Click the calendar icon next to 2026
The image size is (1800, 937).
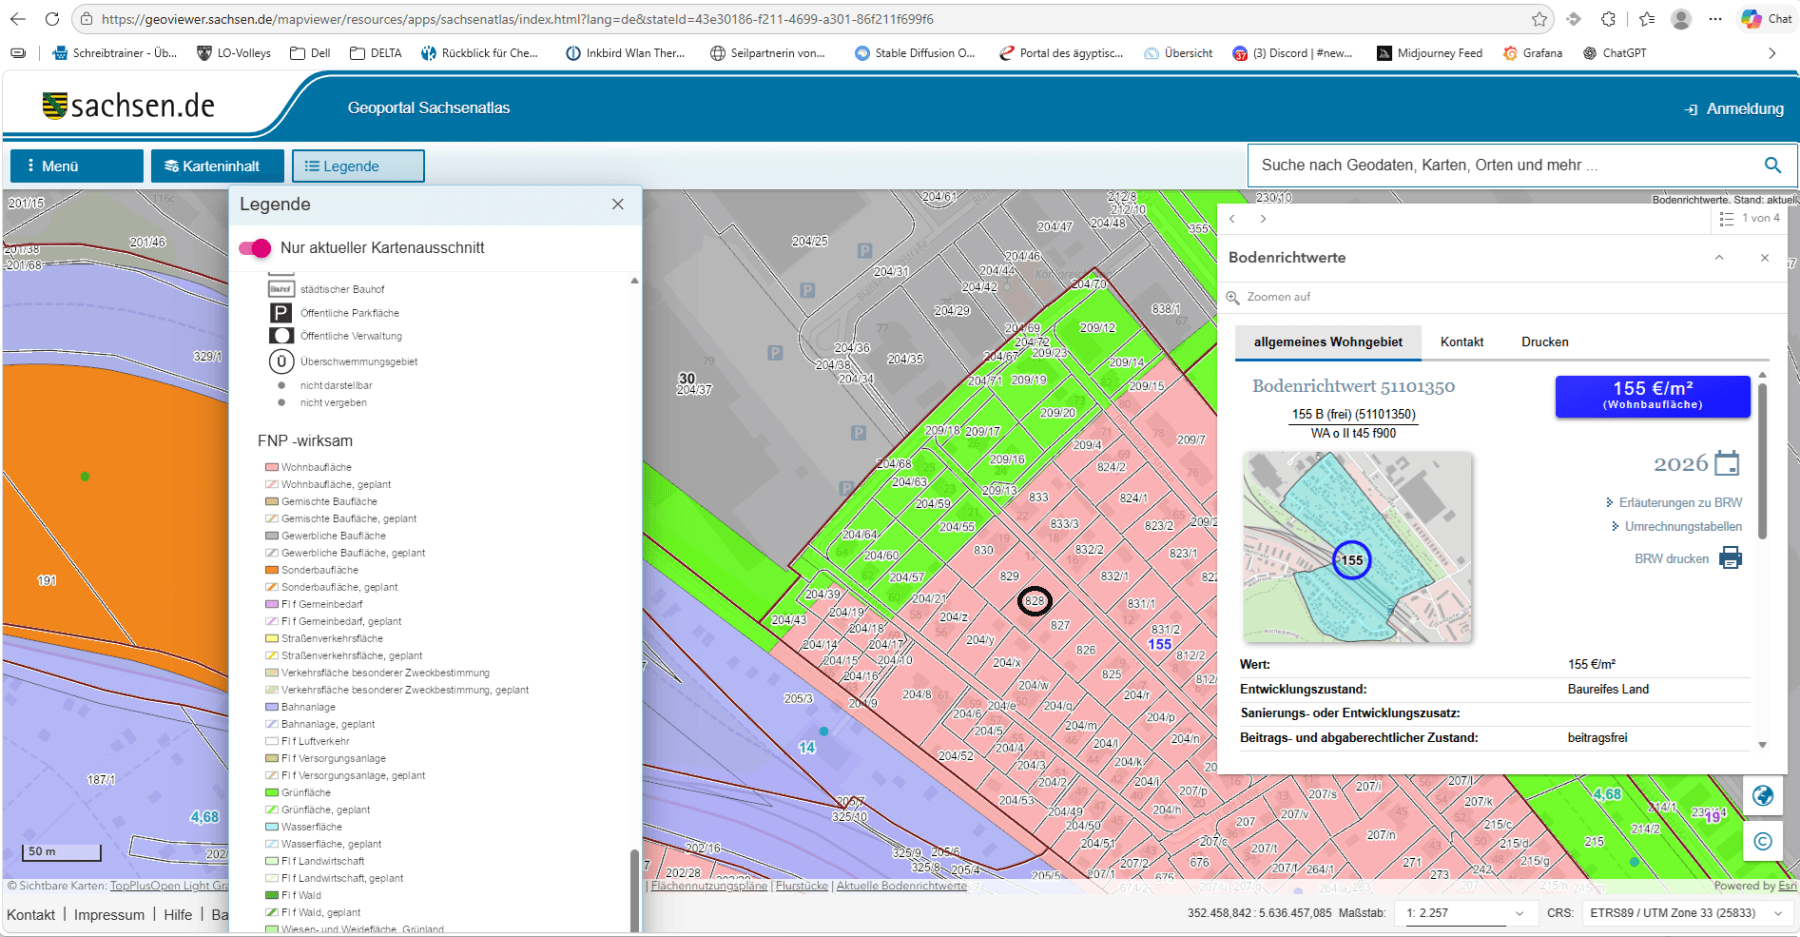(x=1727, y=463)
